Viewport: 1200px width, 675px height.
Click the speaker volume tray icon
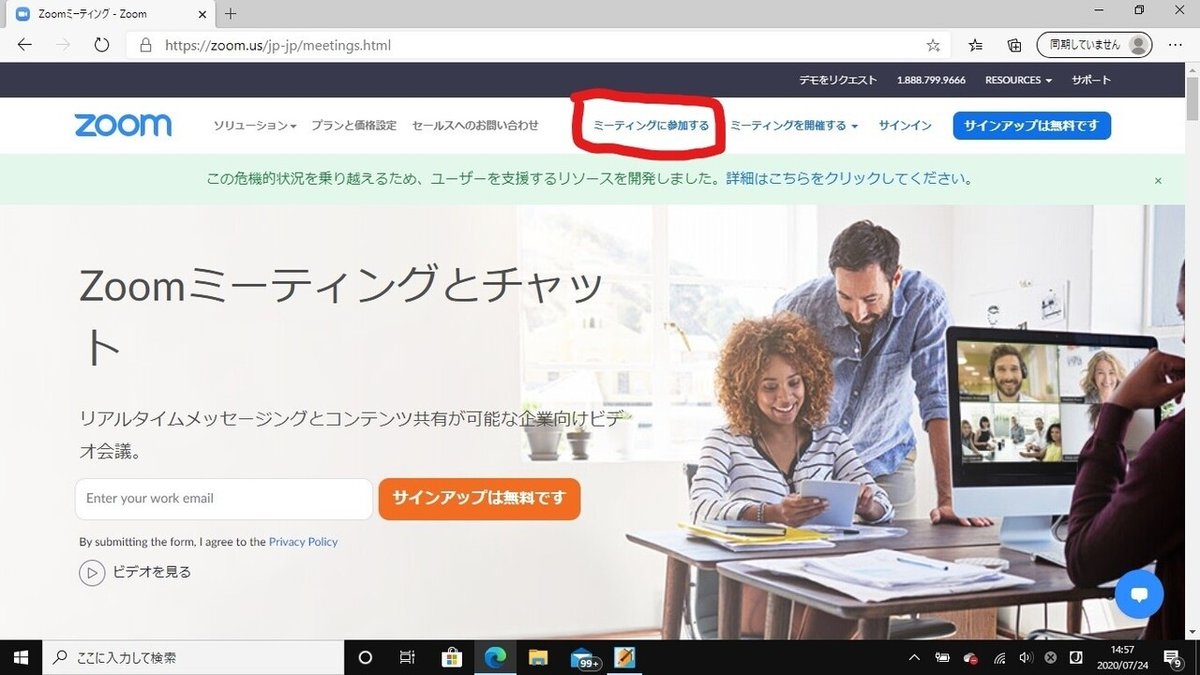1025,658
